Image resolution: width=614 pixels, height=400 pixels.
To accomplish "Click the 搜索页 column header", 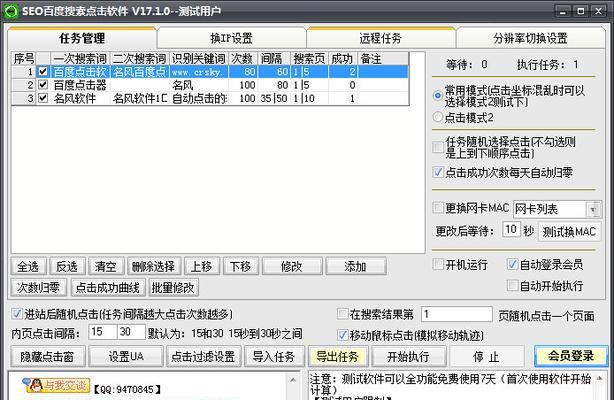I will point(309,59).
